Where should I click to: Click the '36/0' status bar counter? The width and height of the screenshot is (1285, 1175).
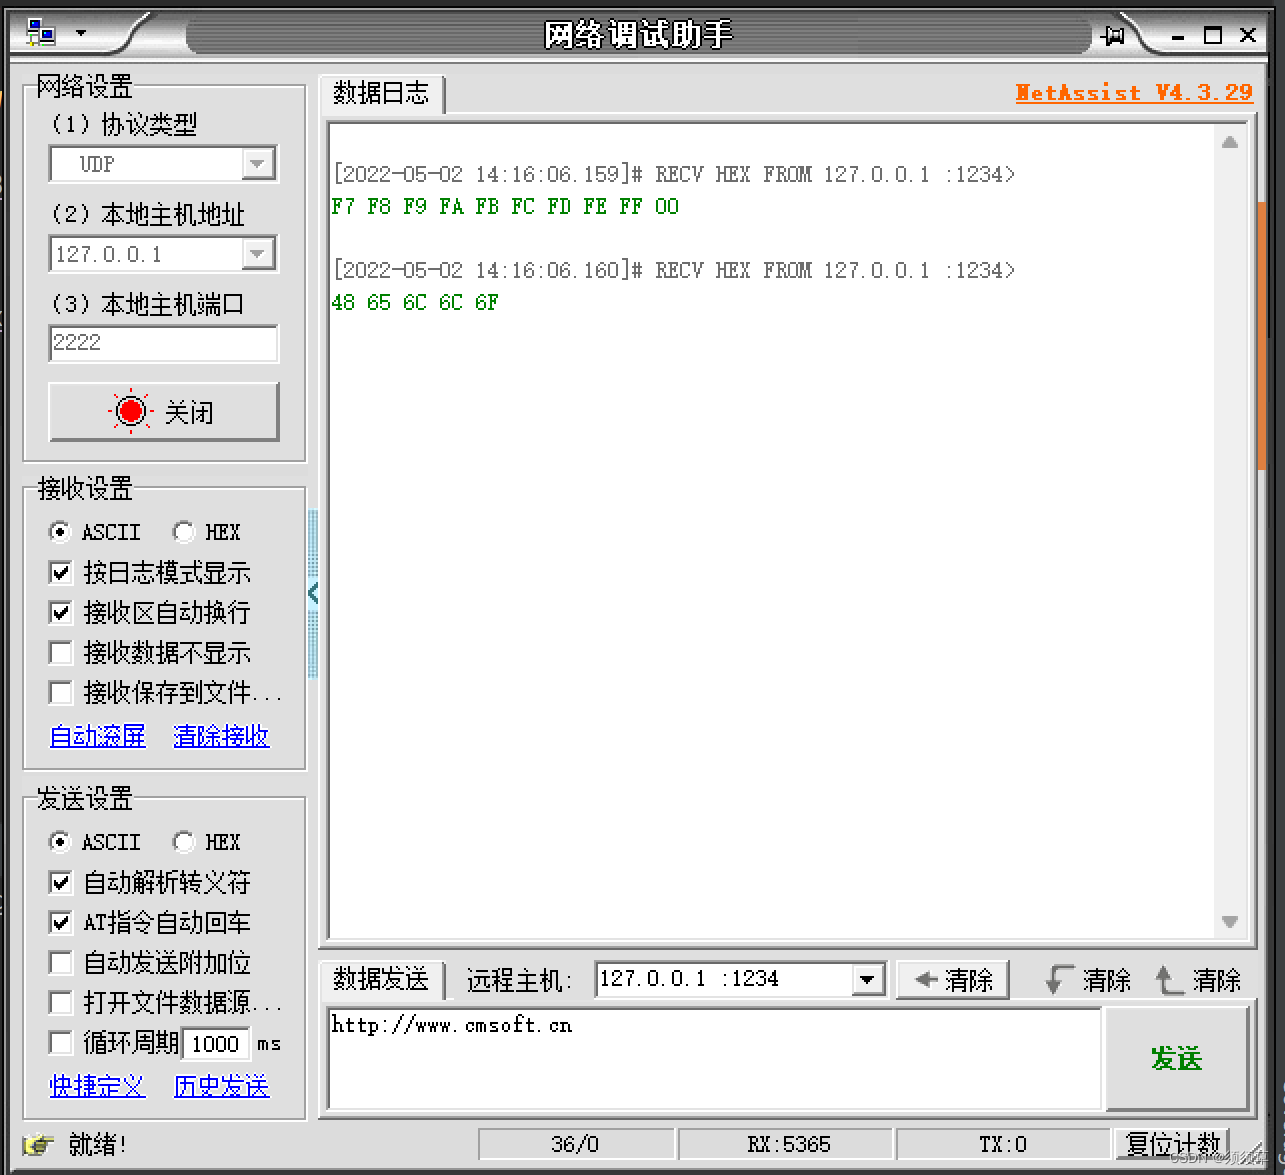(x=575, y=1144)
